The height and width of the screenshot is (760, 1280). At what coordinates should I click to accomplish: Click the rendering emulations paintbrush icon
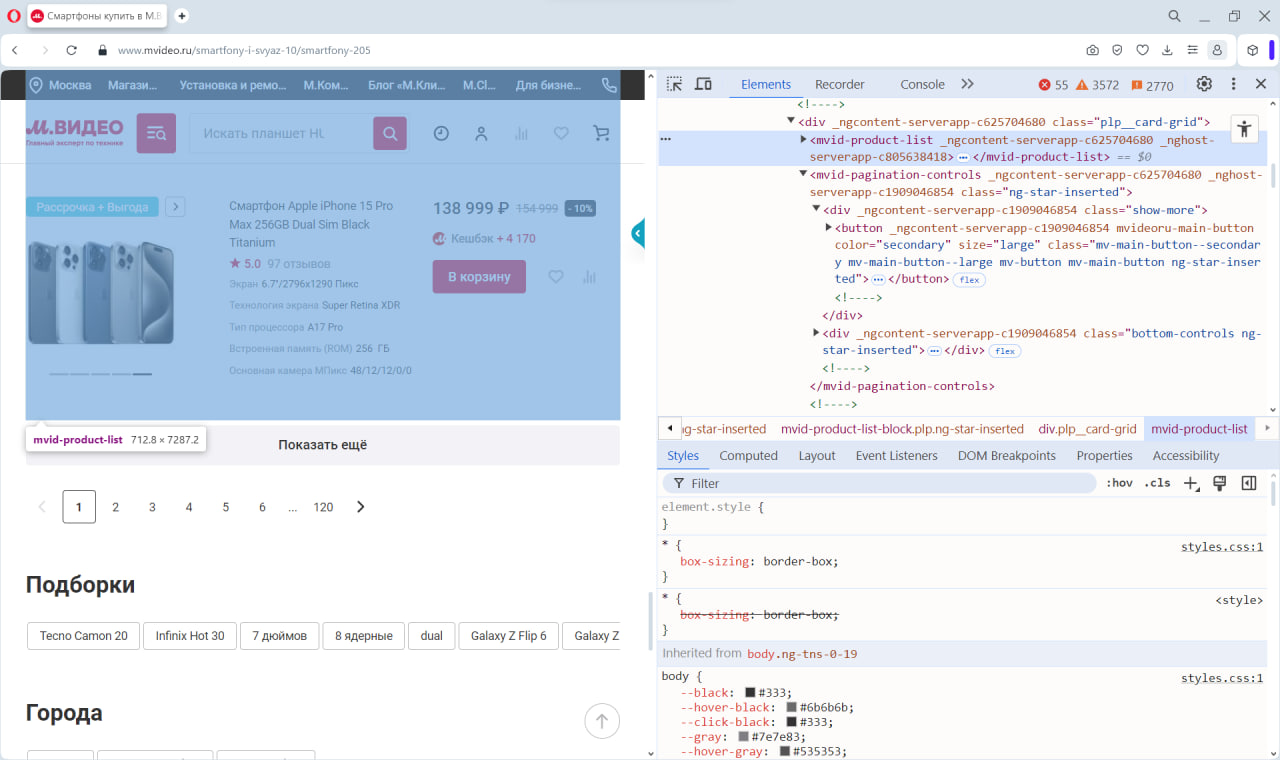[1219, 483]
